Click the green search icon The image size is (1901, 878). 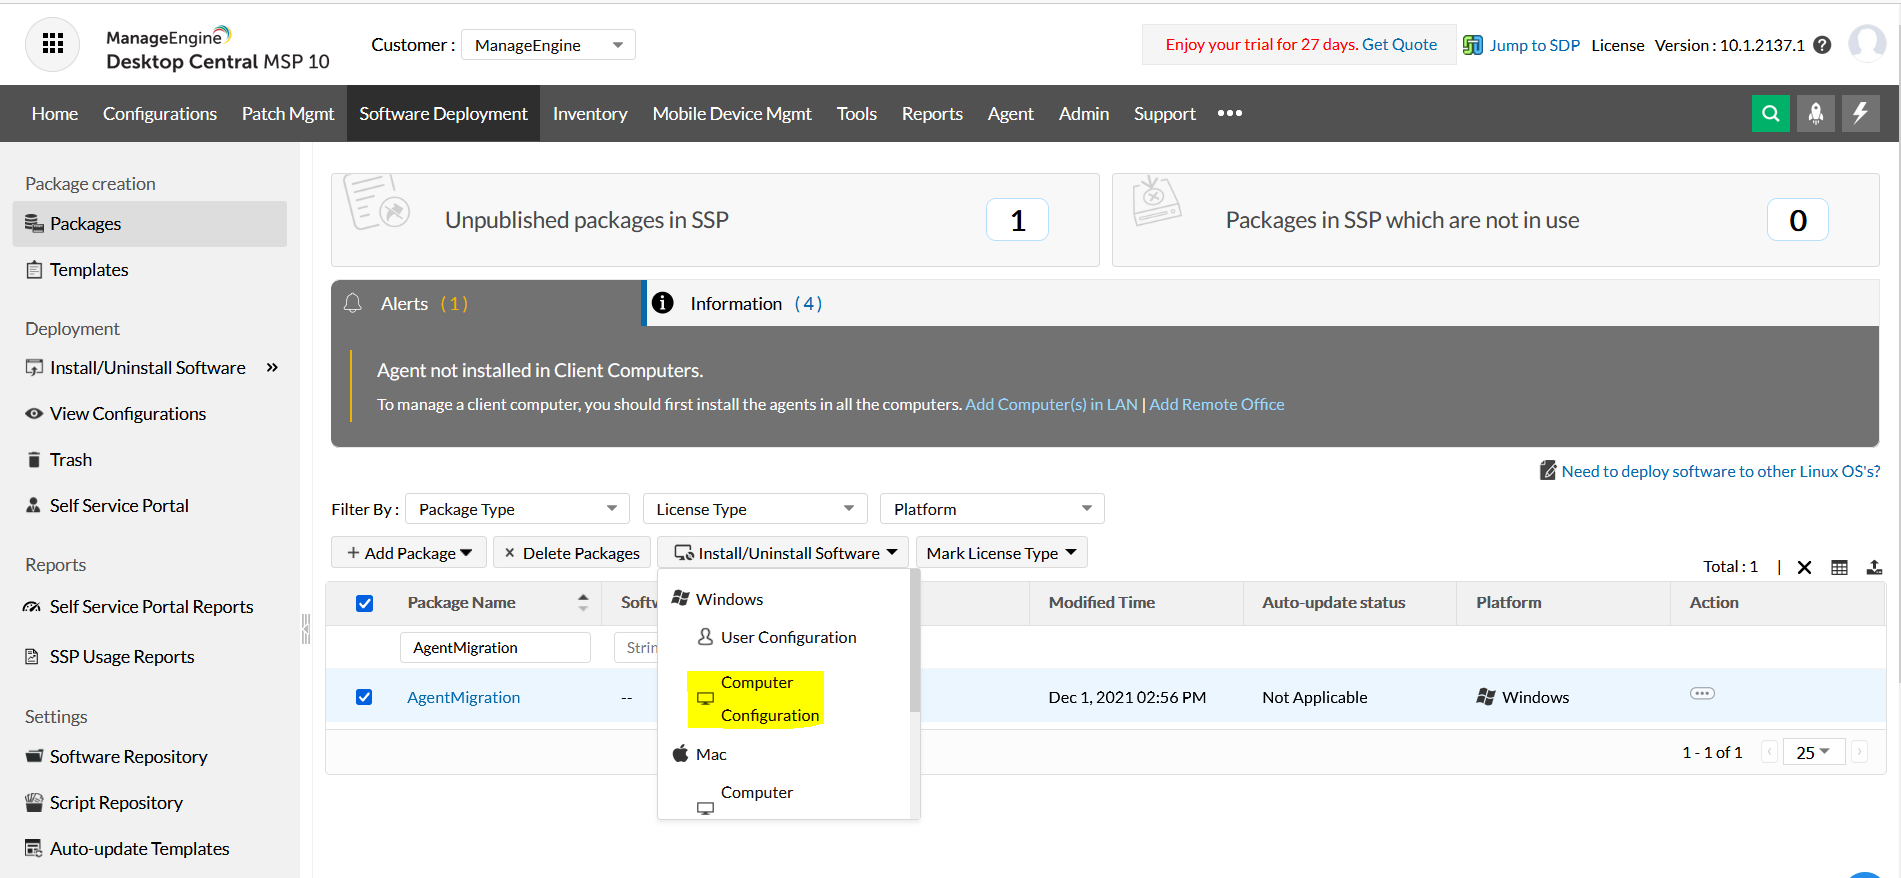[1770, 113]
